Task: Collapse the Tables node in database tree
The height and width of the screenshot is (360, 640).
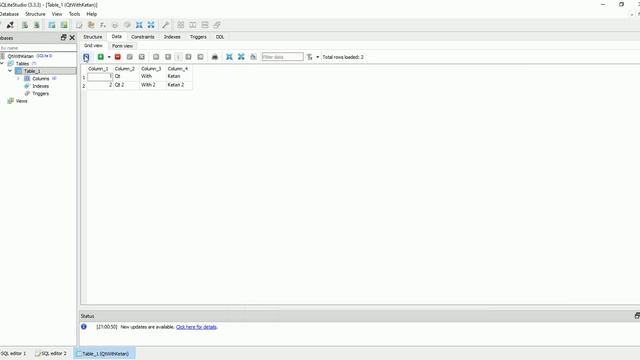Action: pos(2,64)
